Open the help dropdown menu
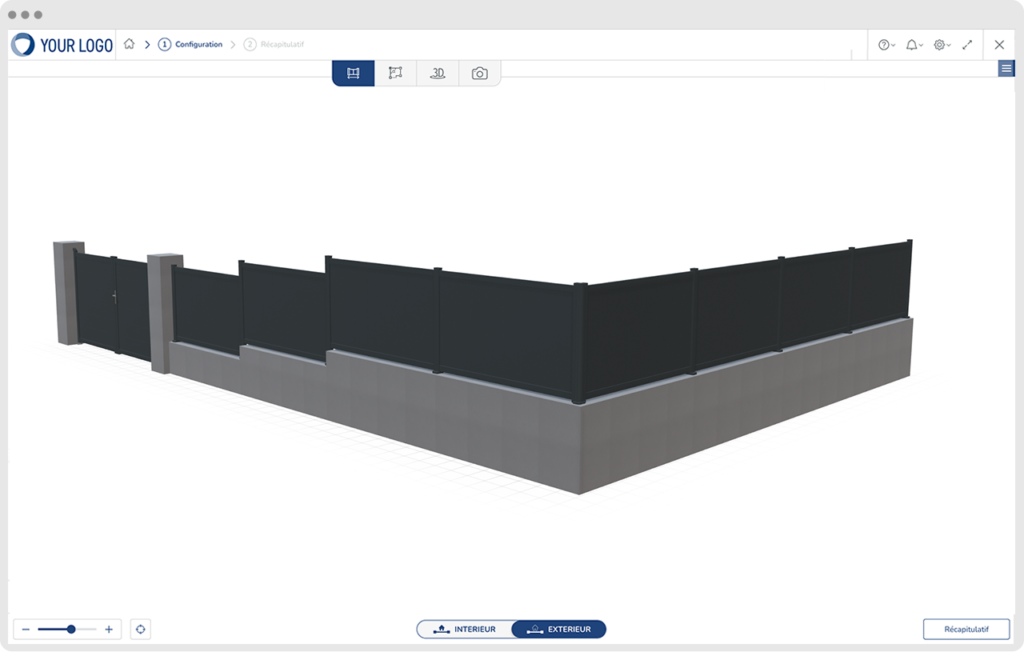The image size is (1024, 652). point(886,45)
